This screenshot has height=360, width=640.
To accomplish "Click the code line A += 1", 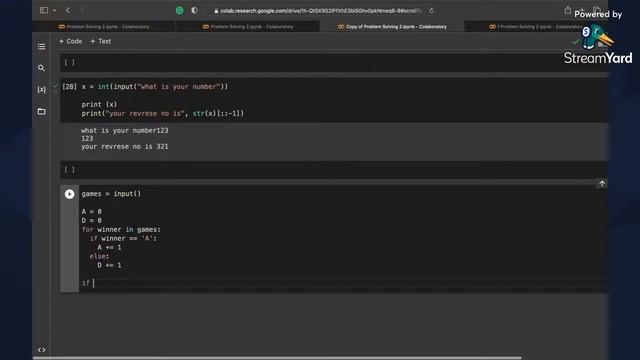I will tap(109, 247).
